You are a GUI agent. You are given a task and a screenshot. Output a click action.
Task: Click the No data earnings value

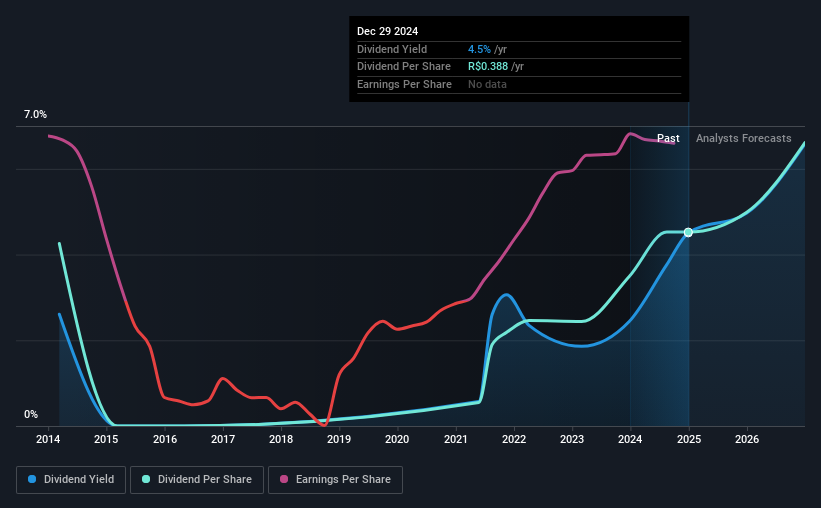[487, 84]
